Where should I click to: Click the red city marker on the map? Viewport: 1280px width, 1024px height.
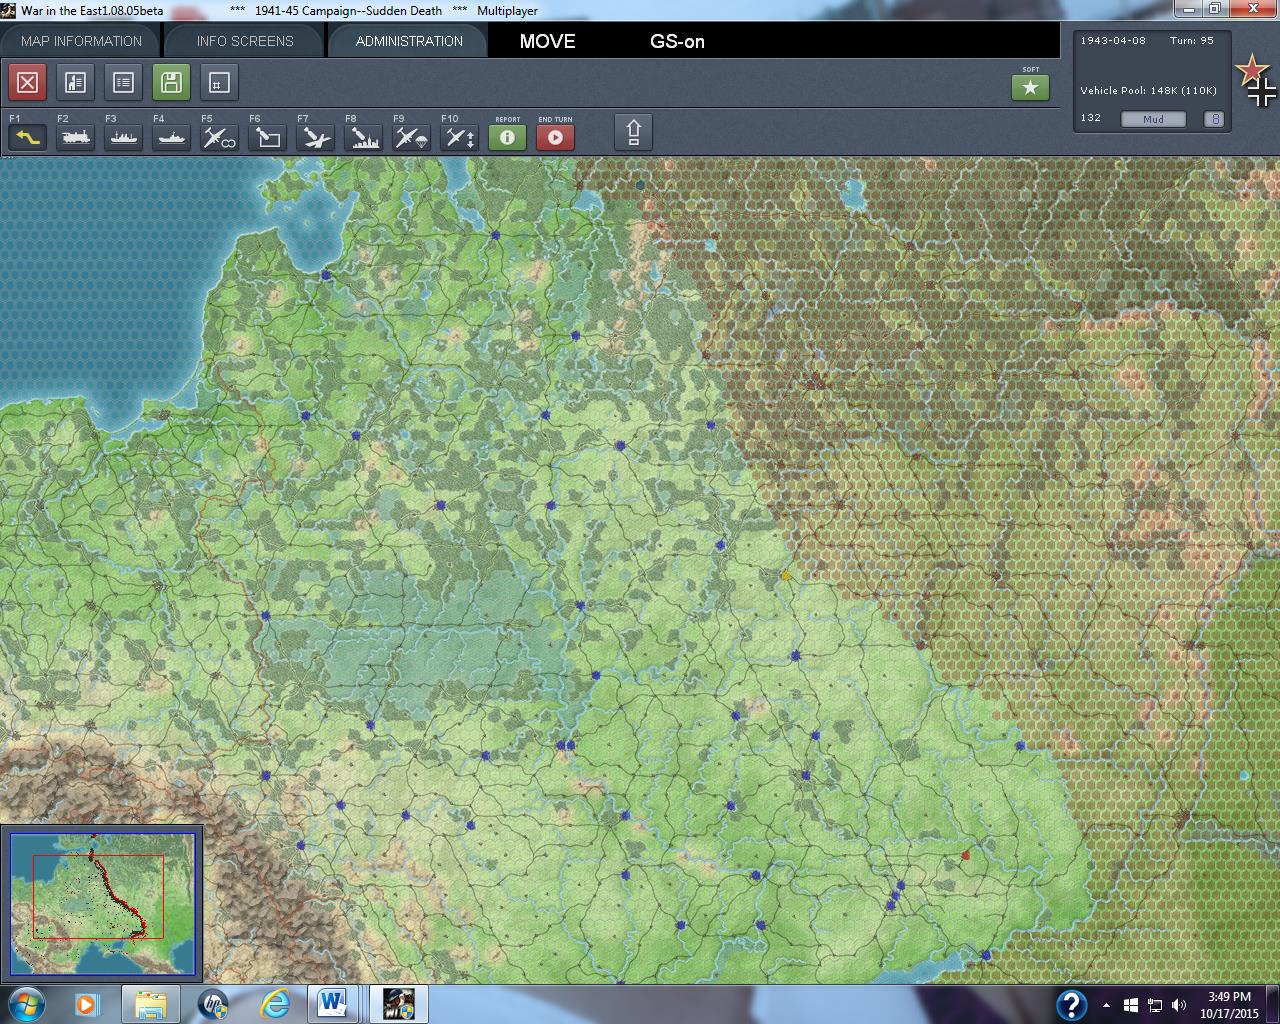[965, 855]
